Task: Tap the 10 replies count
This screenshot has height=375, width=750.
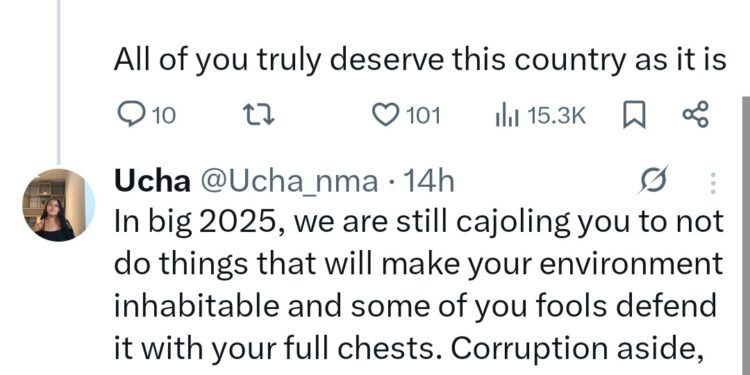Action: point(164,116)
